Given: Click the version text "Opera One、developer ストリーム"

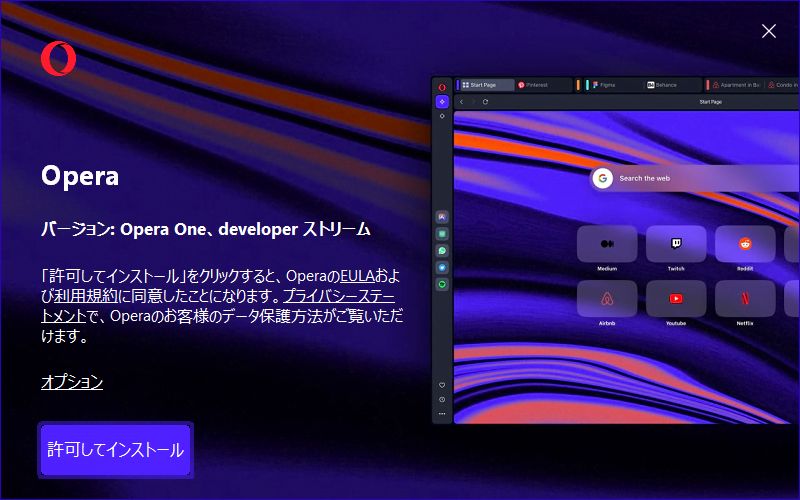Looking at the screenshot, I should click(x=245, y=230).
